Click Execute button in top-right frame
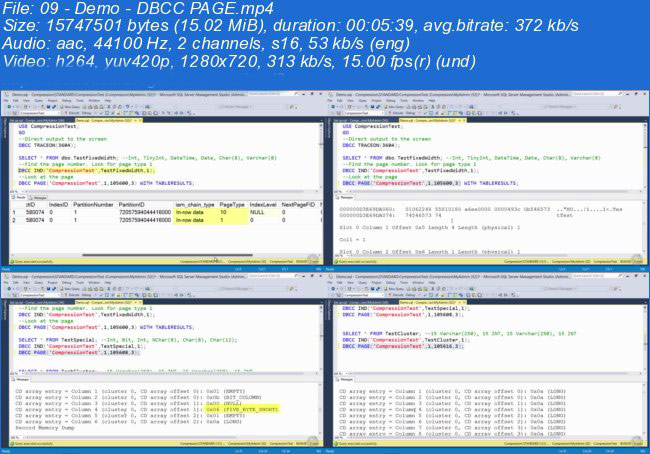This screenshot has height=454, width=650. pos(395,113)
